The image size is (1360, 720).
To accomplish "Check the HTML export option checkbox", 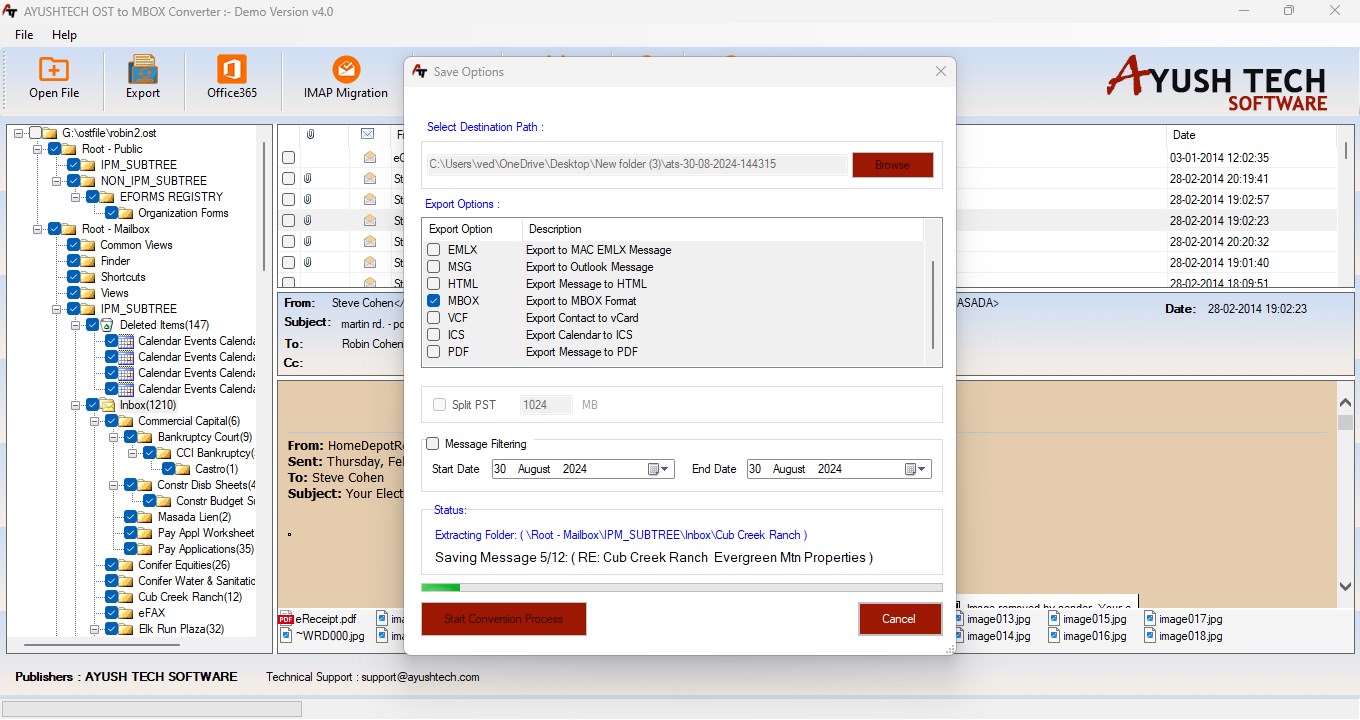I will (434, 284).
